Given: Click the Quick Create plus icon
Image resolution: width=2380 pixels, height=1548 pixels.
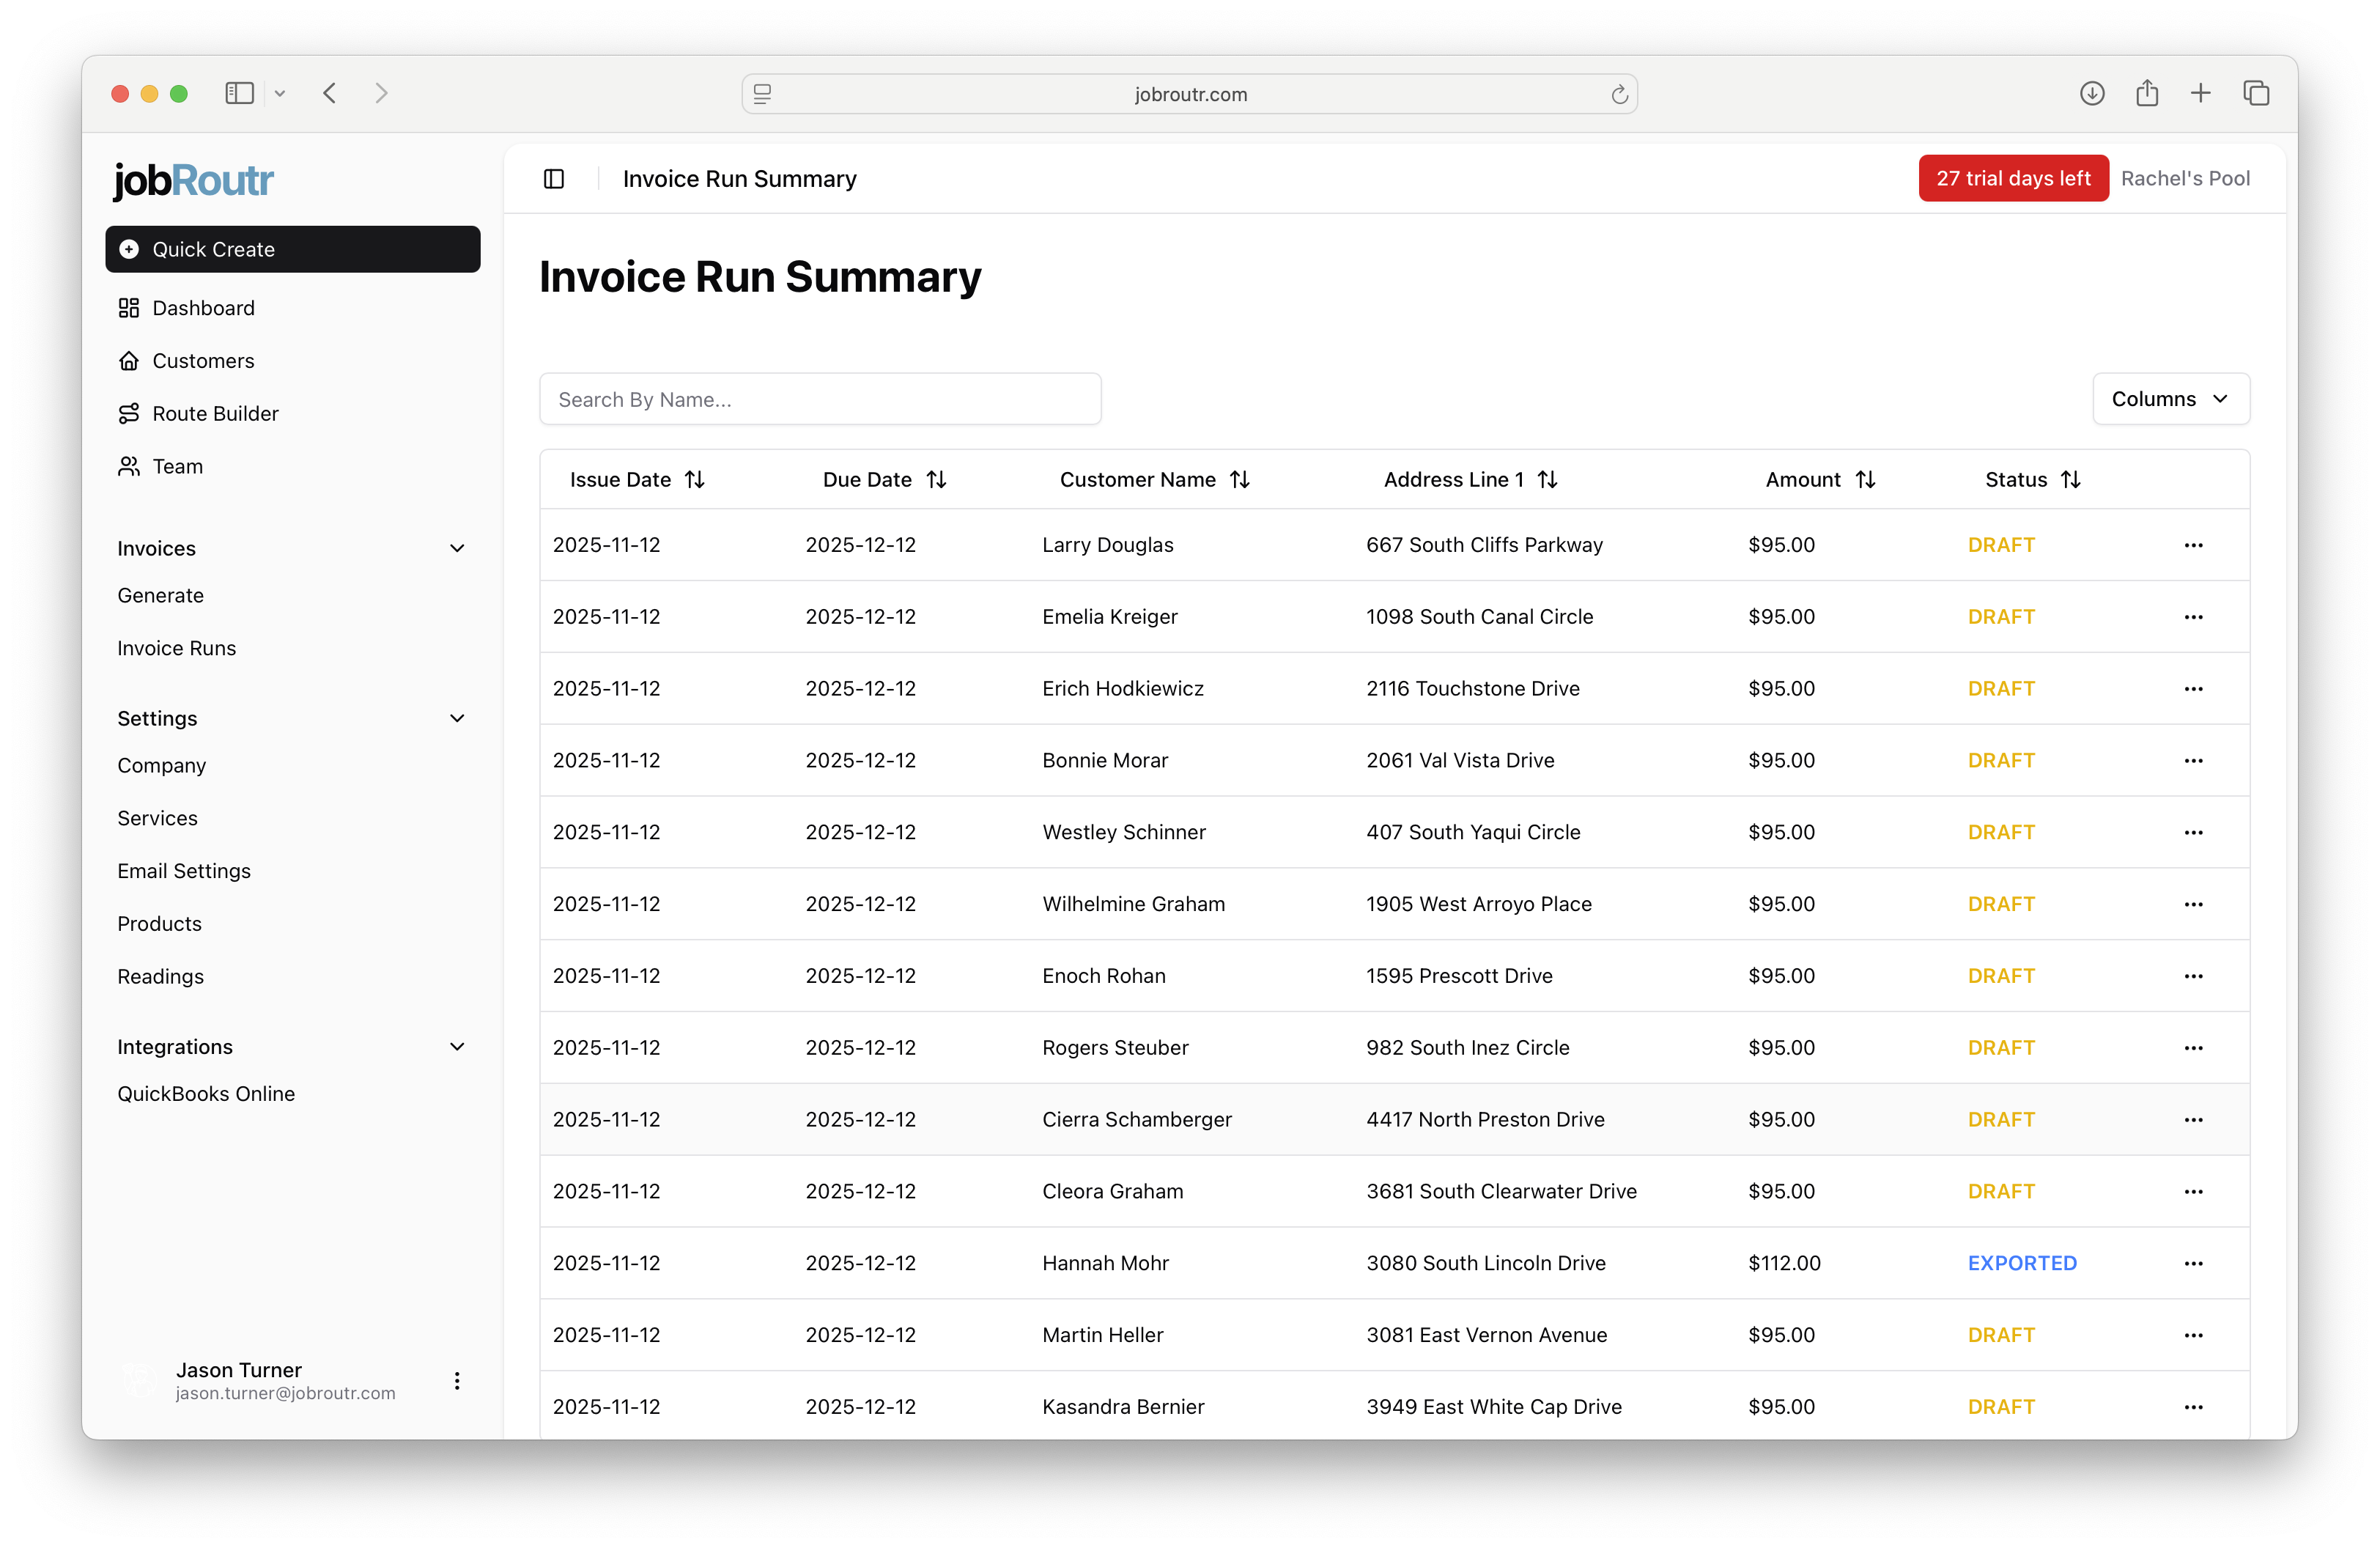Looking at the screenshot, I should [x=129, y=249].
